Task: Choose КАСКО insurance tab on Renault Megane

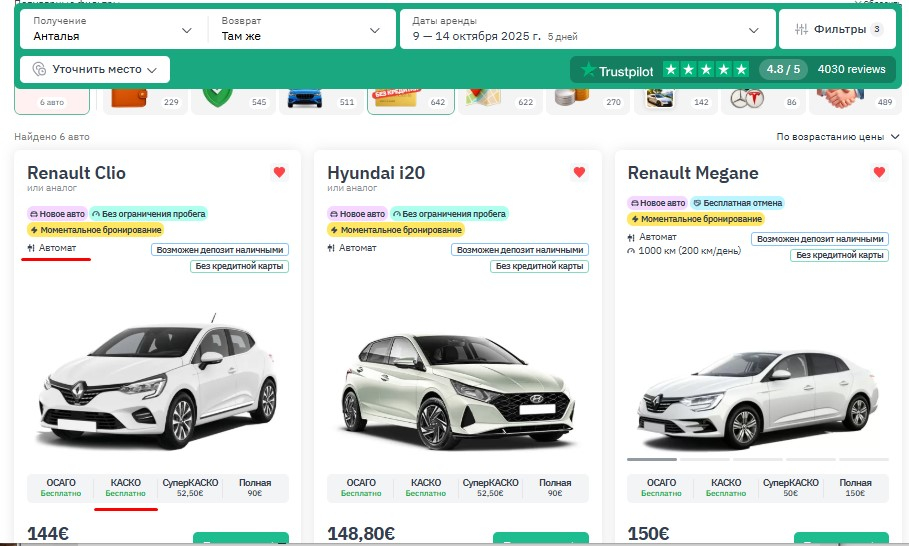Action: pos(726,488)
